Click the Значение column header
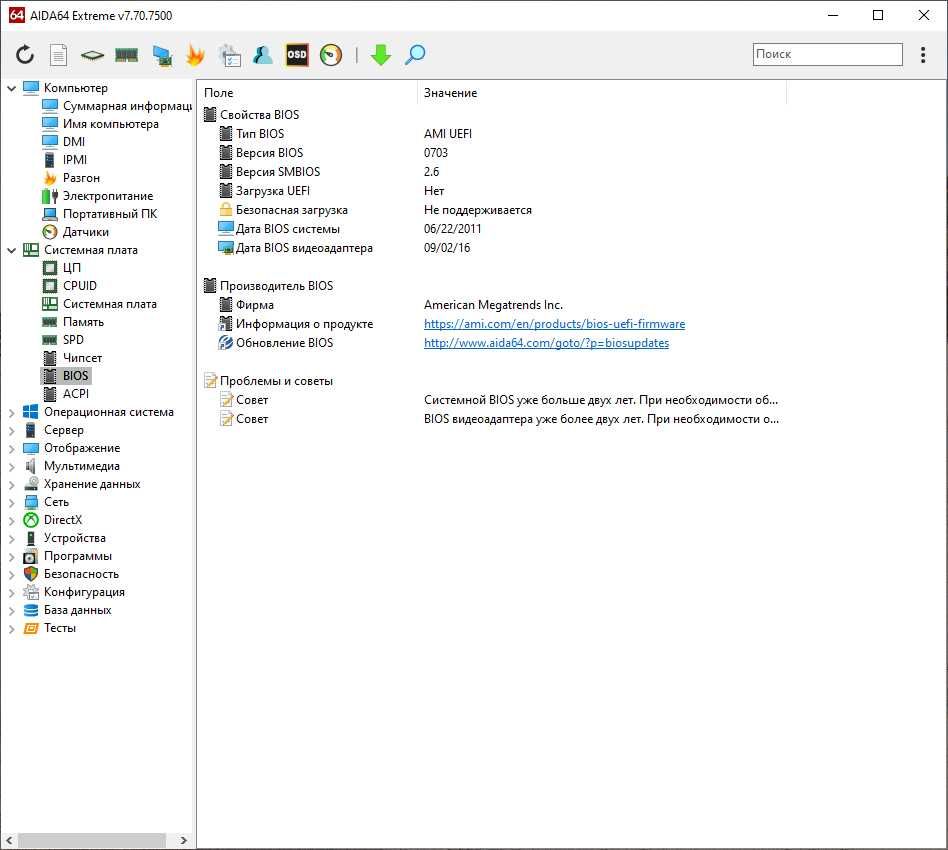Viewport: 948px width, 850px height. click(602, 93)
